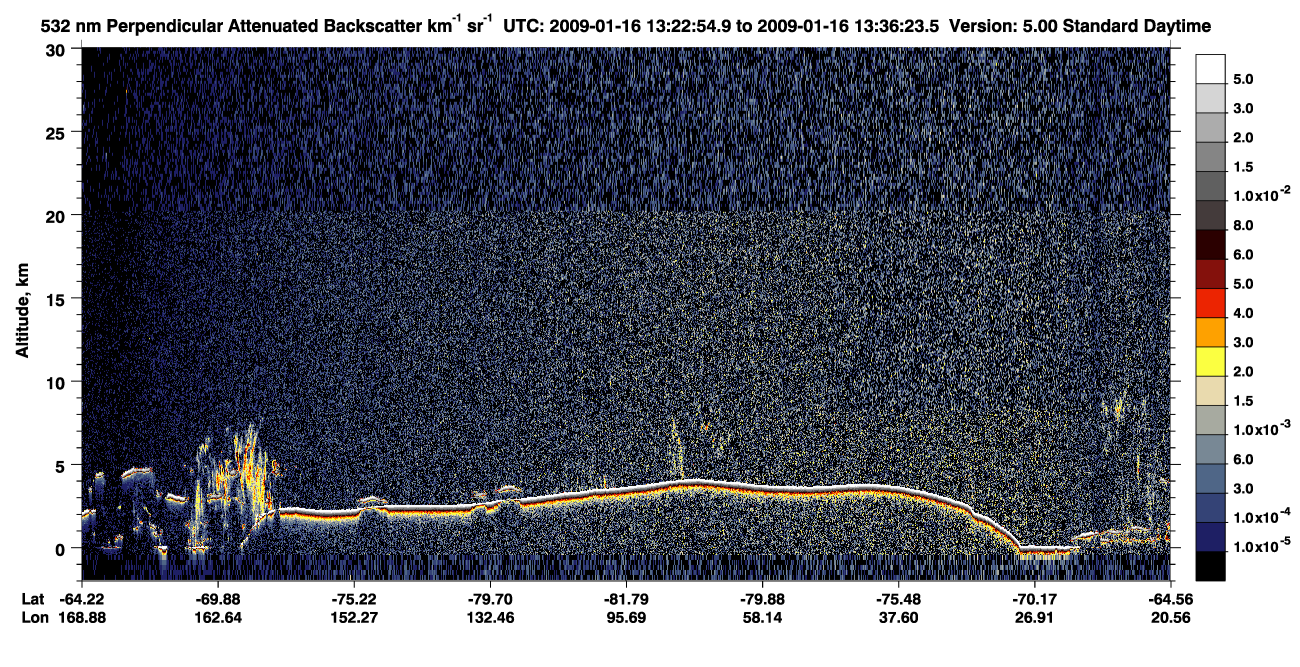Click latitude value '-69.88'
The image size is (1300, 667).
click(x=219, y=599)
